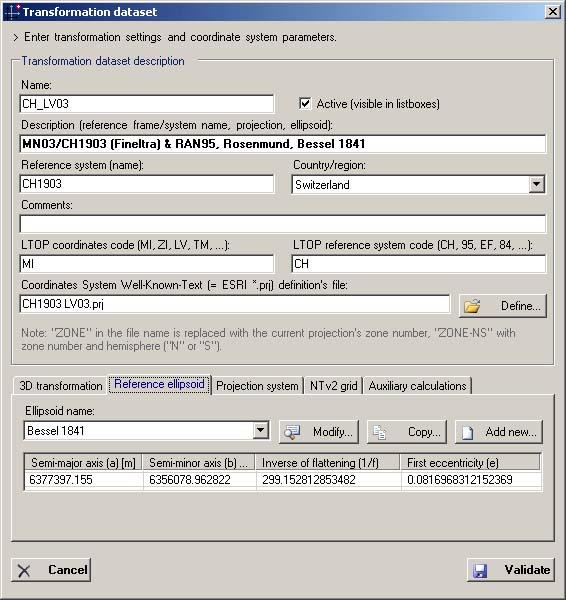Image resolution: width=566 pixels, height=600 pixels.
Task: Click the X icon on Cancel button
Action: pos(24,571)
